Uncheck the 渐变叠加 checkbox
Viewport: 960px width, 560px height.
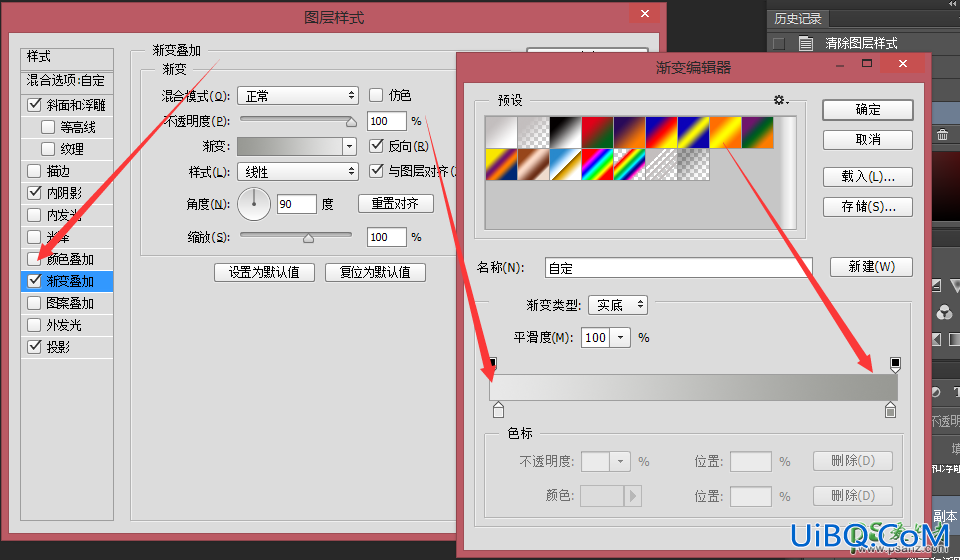point(34,281)
